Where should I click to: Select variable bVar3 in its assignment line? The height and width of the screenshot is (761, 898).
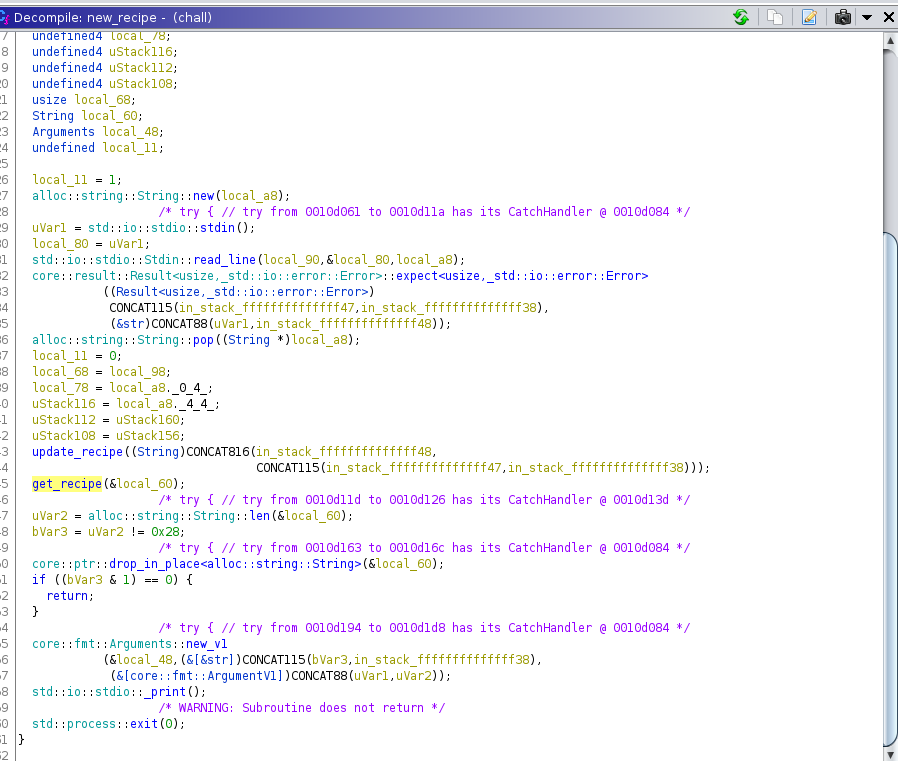click(49, 532)
